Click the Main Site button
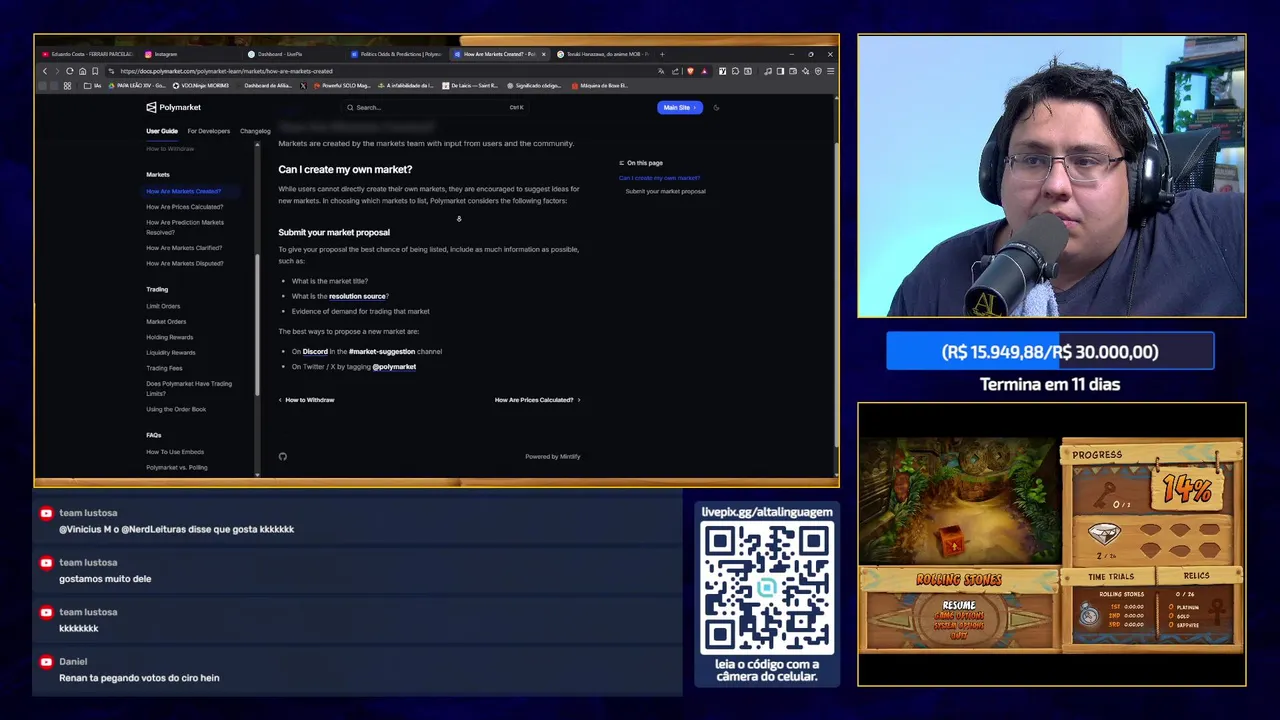The width and height of the screenshot is (1280, 720). click(680, 107)
